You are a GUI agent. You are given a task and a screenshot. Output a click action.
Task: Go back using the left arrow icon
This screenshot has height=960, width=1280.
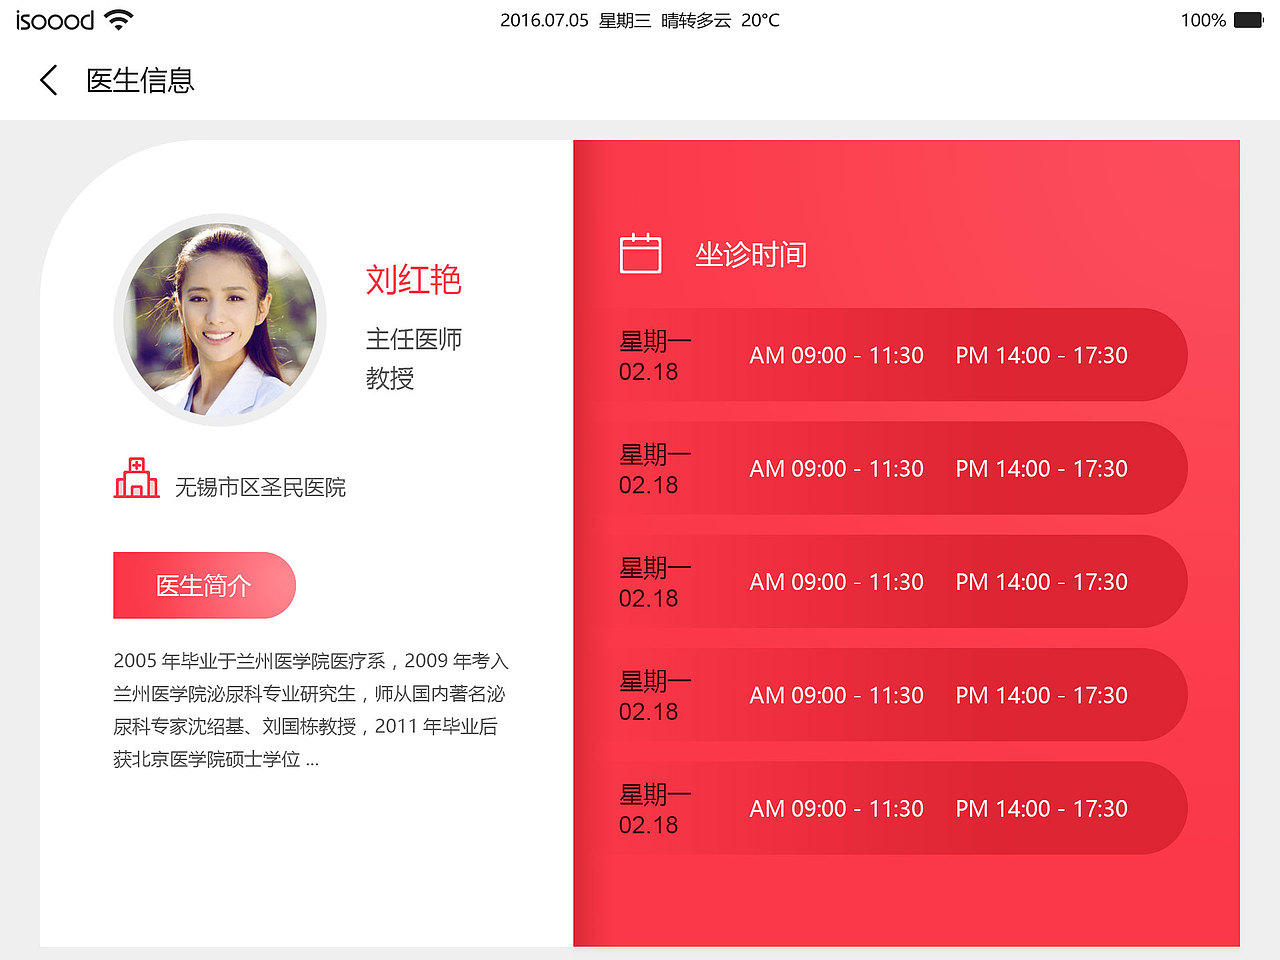(48, 80)
